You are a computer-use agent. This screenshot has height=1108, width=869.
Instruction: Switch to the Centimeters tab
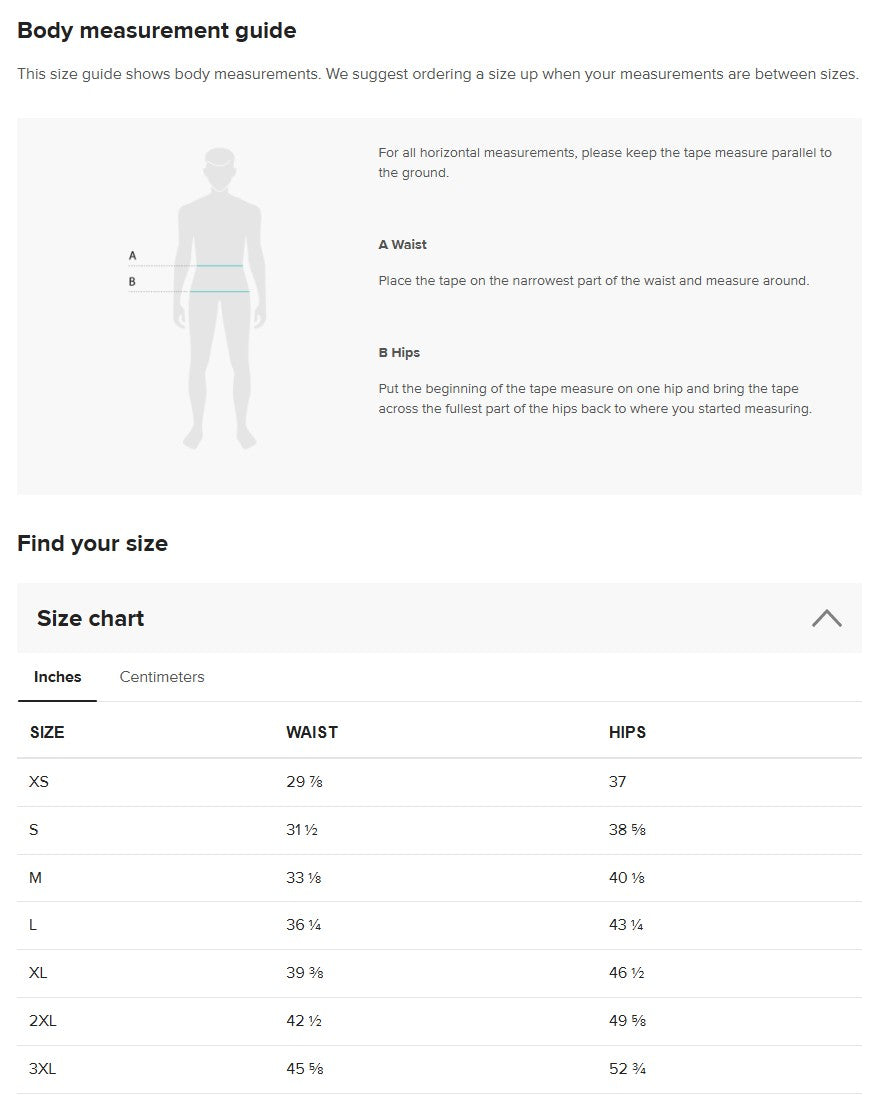(x=162, y=677)
